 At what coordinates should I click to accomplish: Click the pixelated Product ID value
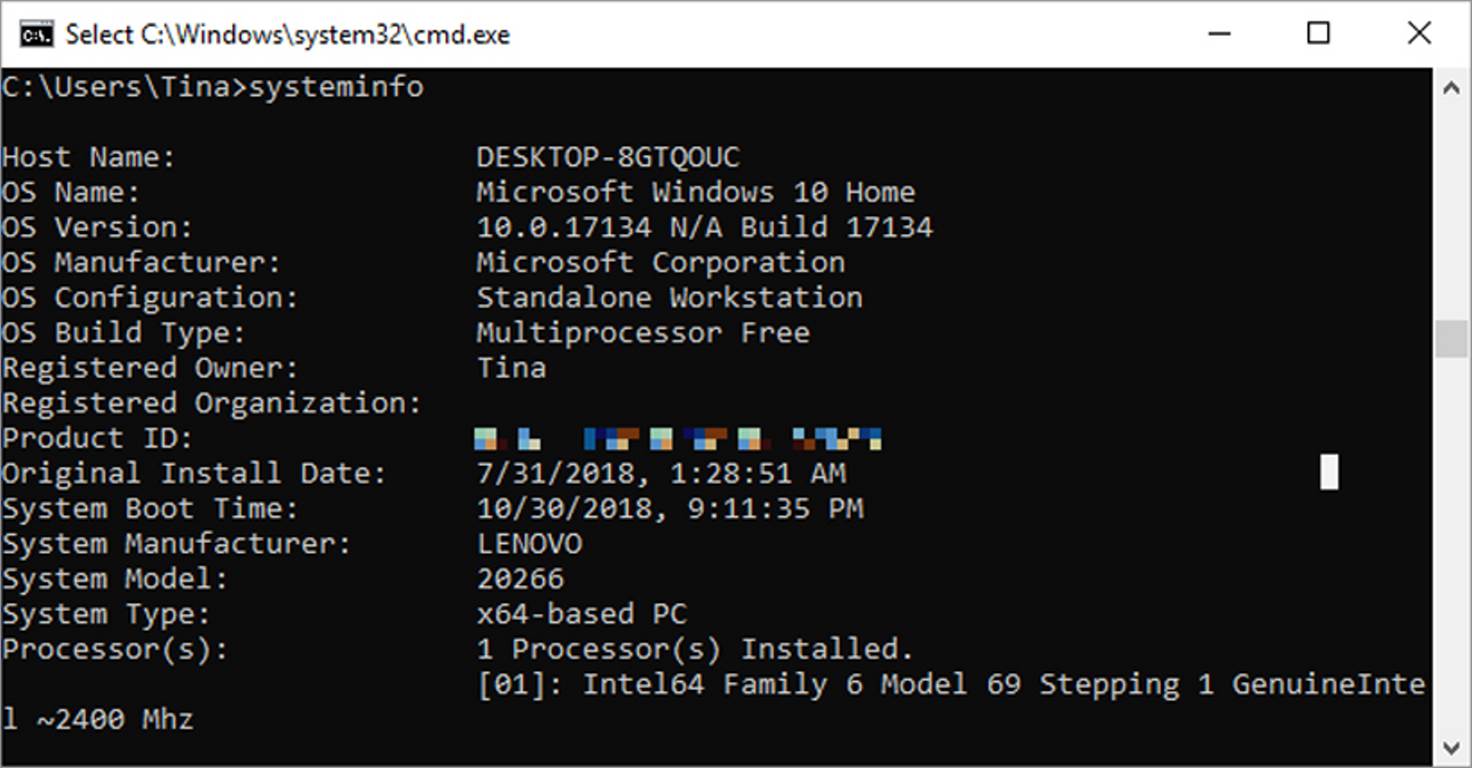(680, 437)
